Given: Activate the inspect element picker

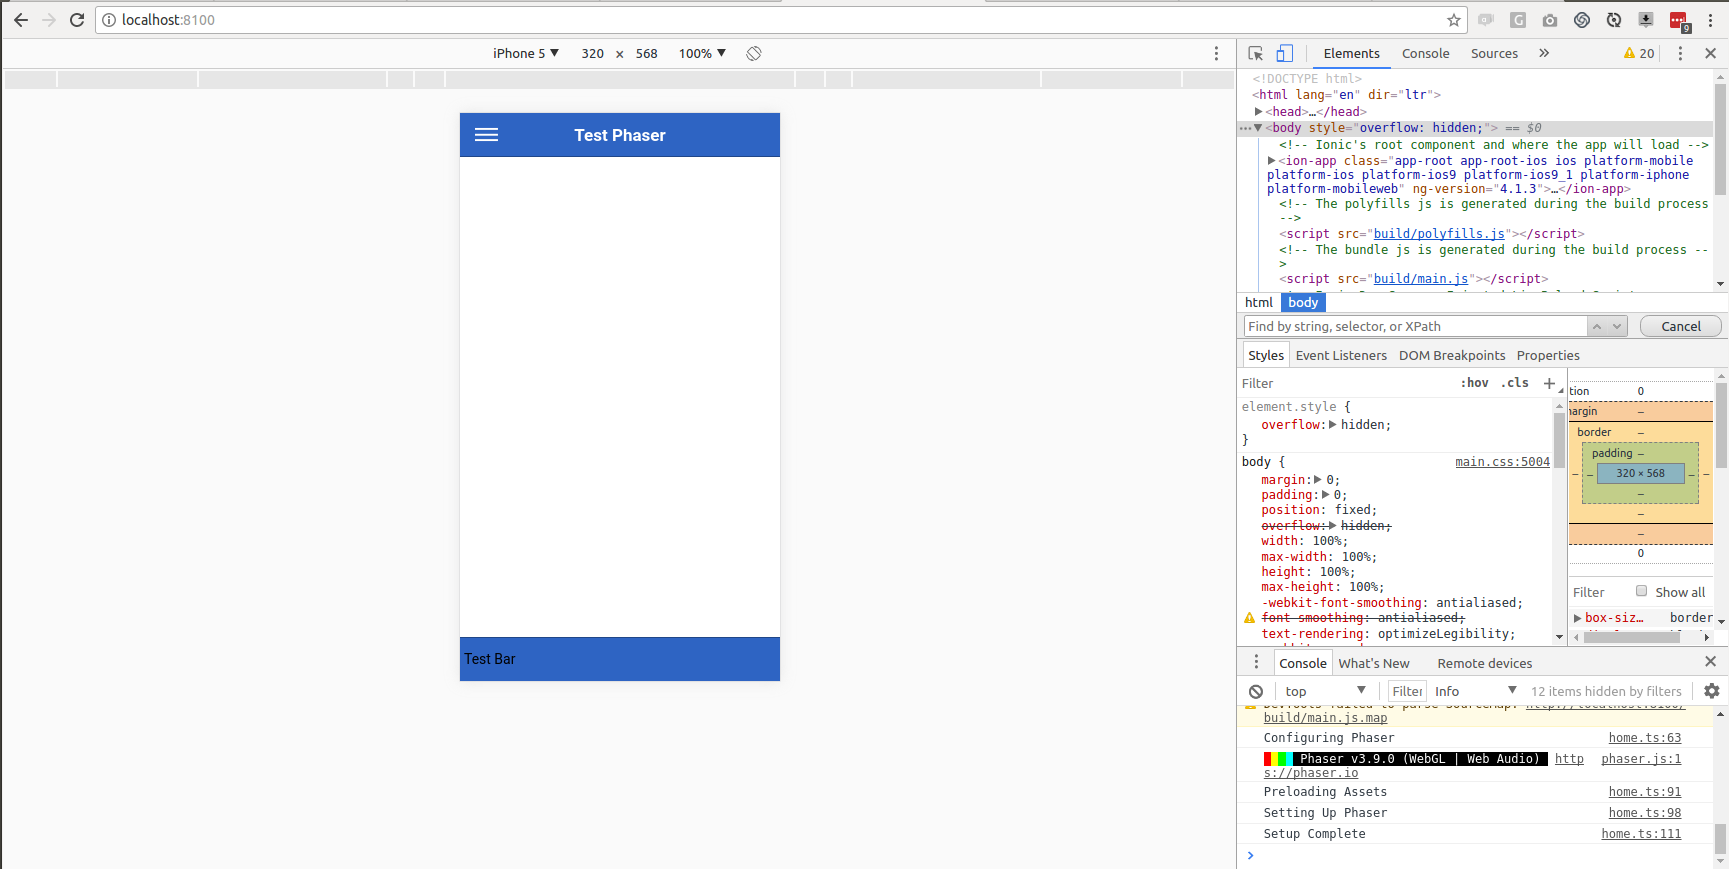Looking at the screenshot, I should point(1256,53).
